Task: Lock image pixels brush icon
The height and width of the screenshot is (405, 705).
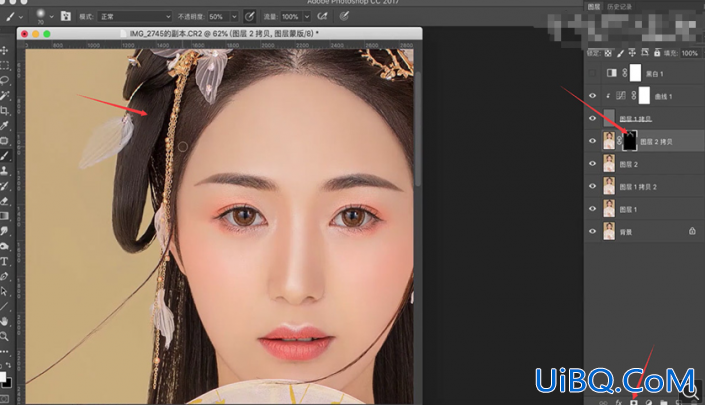Action: [x=620, y=53]
